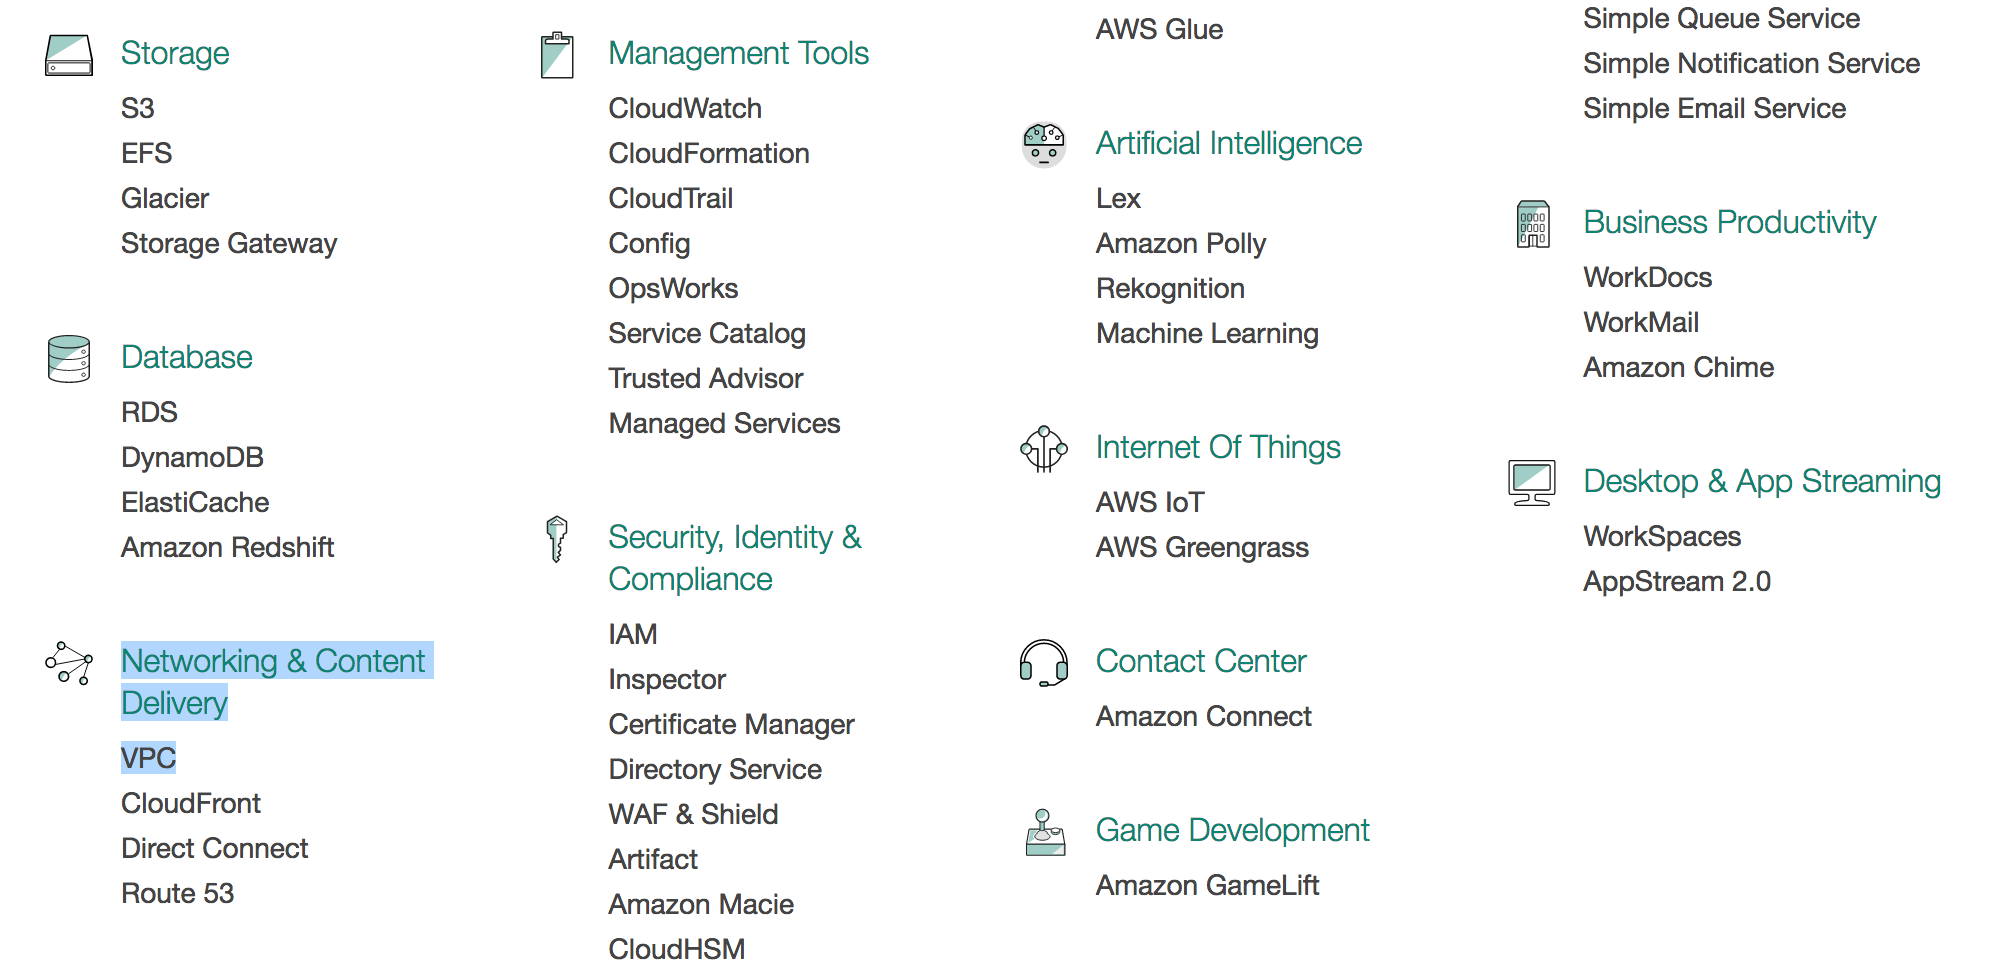2000x968 pixels.
Task: Click the Internet Of Things icon
Action: [x=1044, y=449]
